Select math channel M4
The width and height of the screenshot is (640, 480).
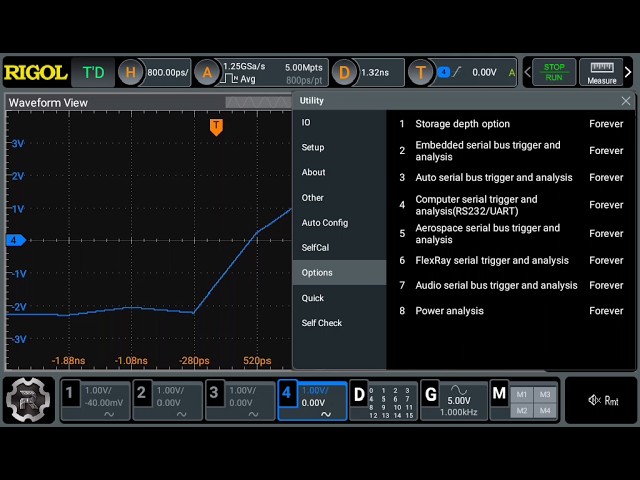coord(545,411)
